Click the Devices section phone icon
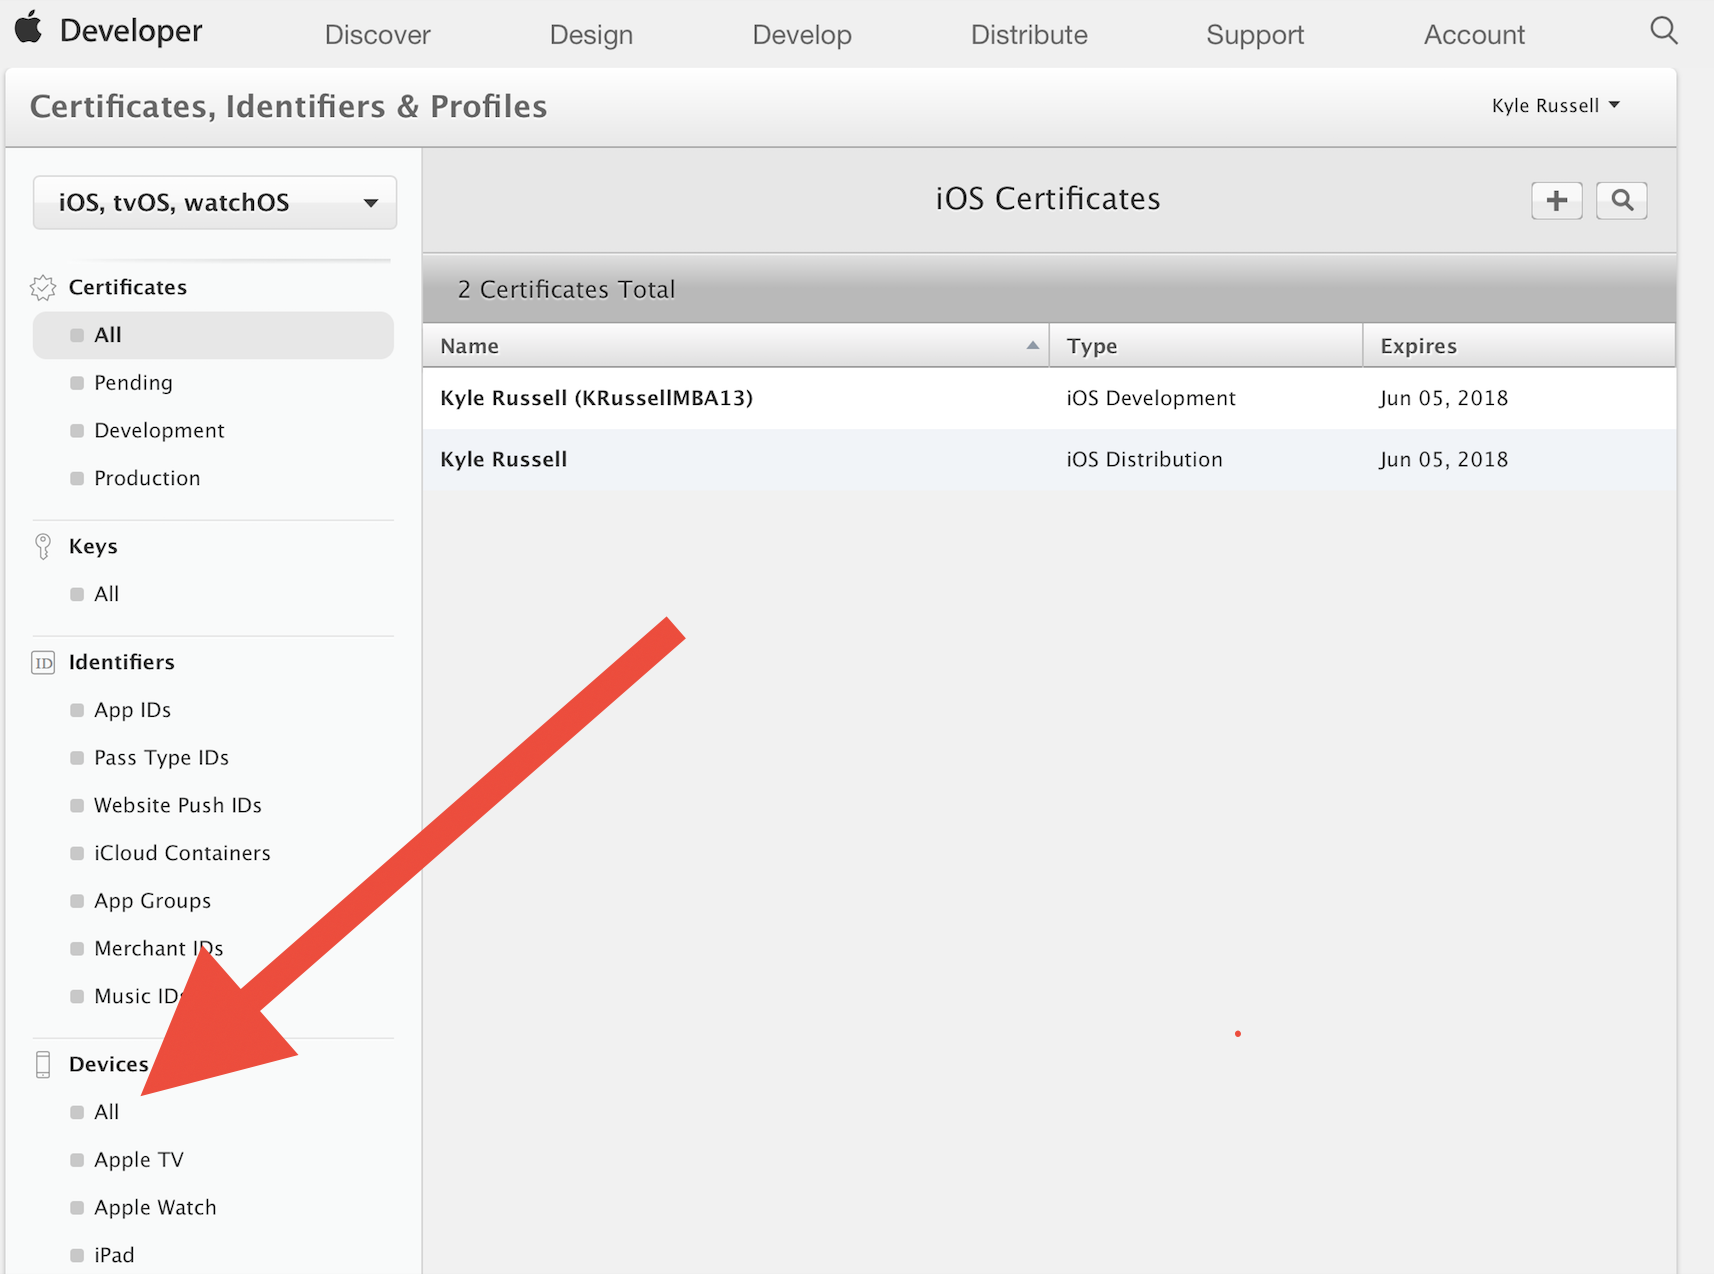 pyautogui.click(x=43, y=1065)
